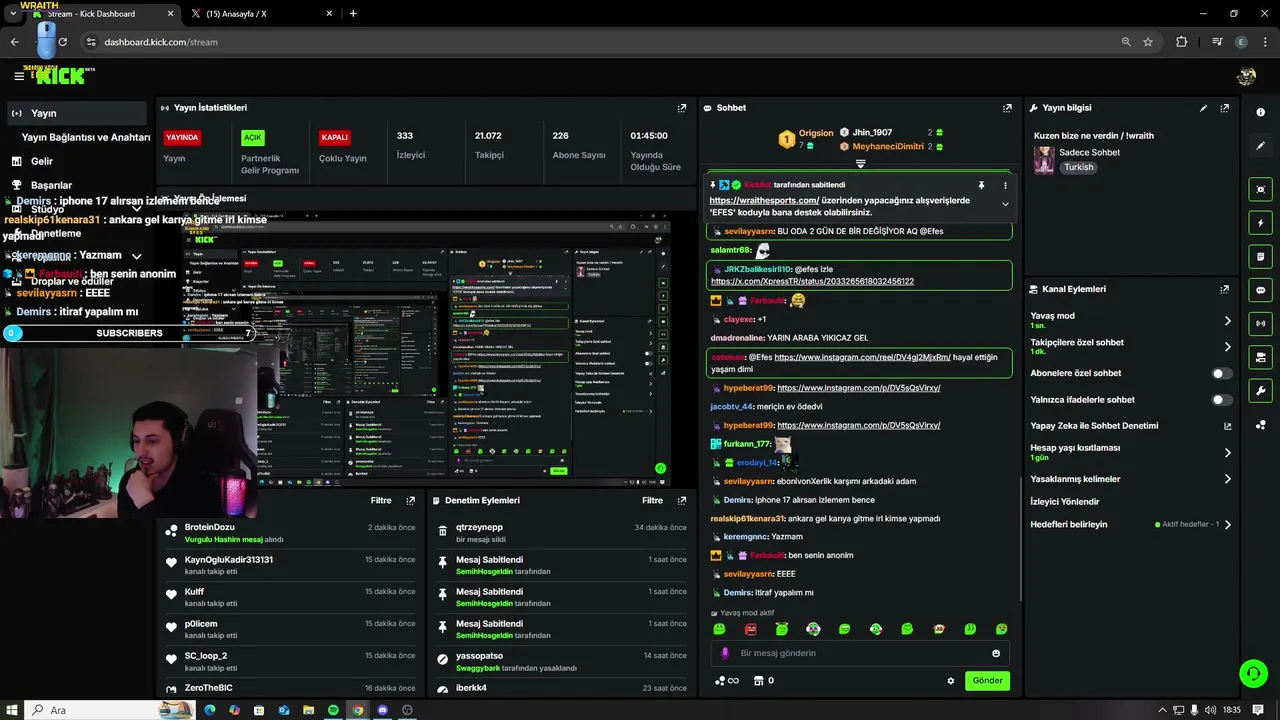
Task: Switch to the Anasayfa / X browser tab
Action: [260, 14]
